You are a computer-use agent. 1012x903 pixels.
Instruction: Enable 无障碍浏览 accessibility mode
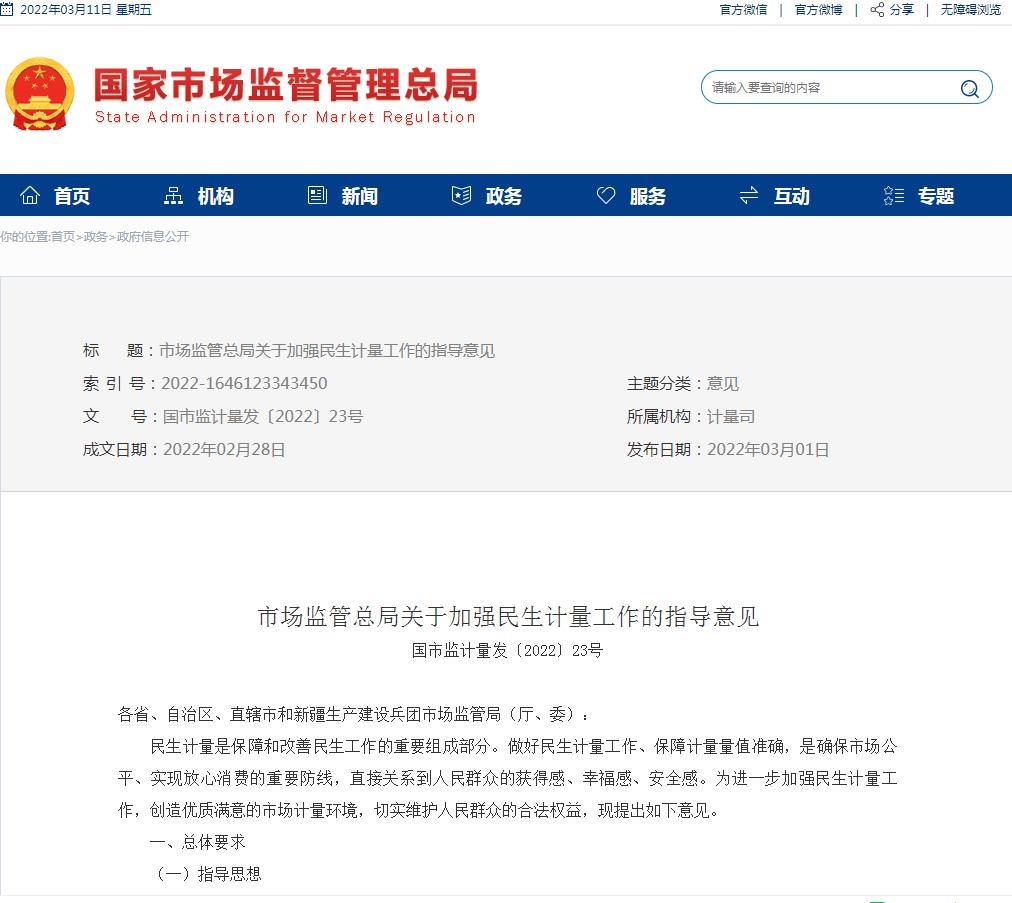pos(970,10)
